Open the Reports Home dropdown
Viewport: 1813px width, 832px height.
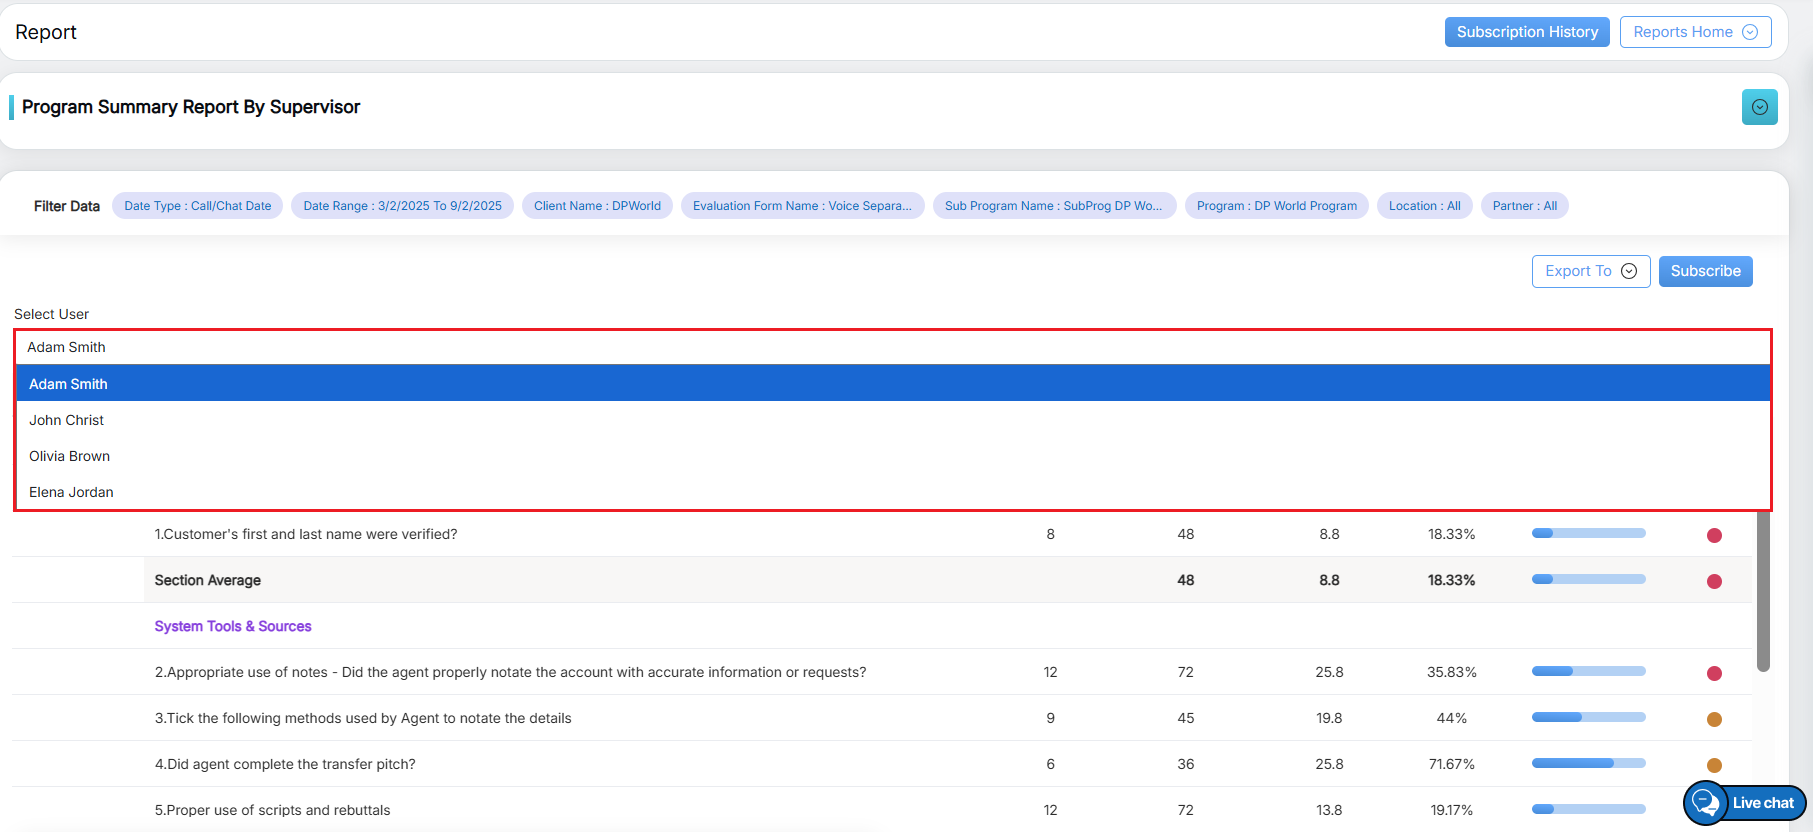click(x=1695, y=32)
